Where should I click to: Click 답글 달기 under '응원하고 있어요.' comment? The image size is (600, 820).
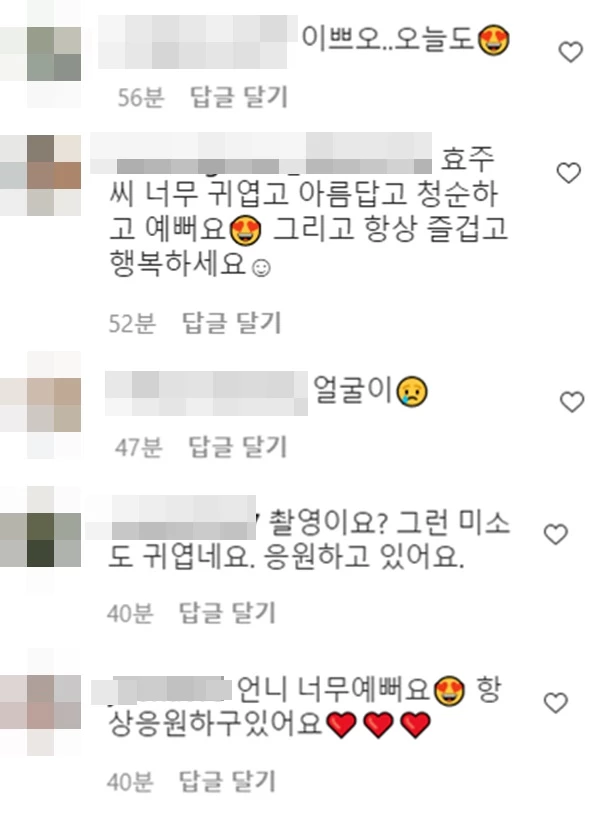[x=227, y=613]
